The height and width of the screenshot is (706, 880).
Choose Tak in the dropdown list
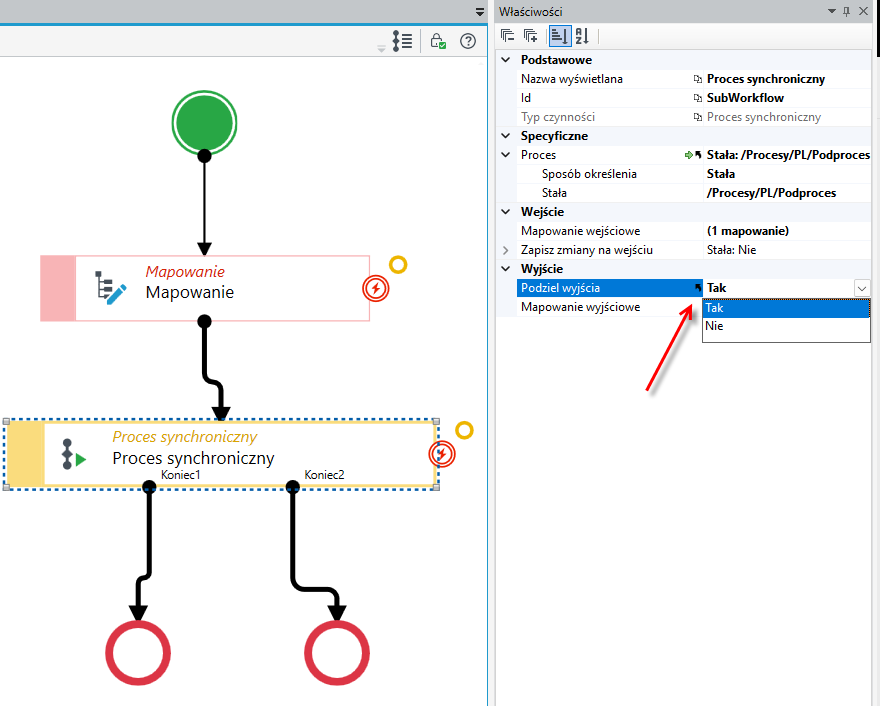[x=786, y=308]
